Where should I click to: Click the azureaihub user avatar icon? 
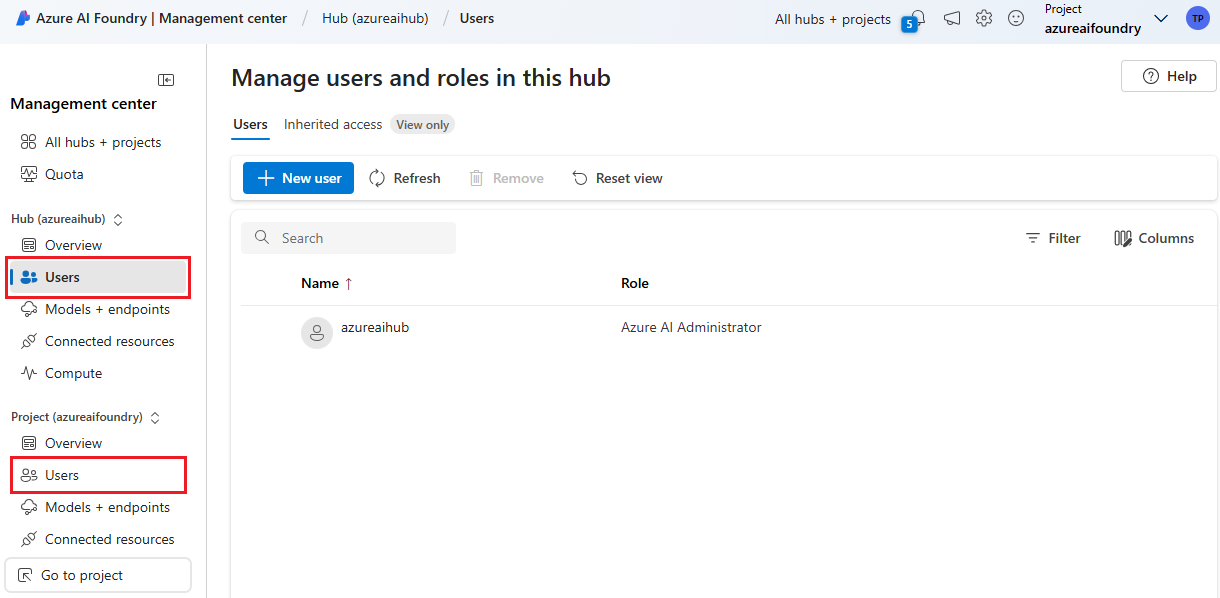pyautogui.click(x=317, y=333)
